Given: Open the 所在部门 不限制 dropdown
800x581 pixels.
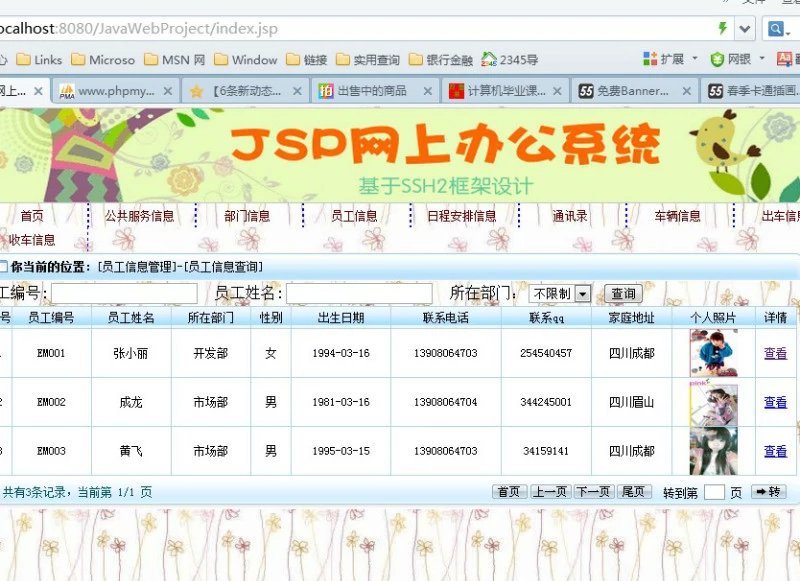Looking at the screenshot, I should [559, 293].
